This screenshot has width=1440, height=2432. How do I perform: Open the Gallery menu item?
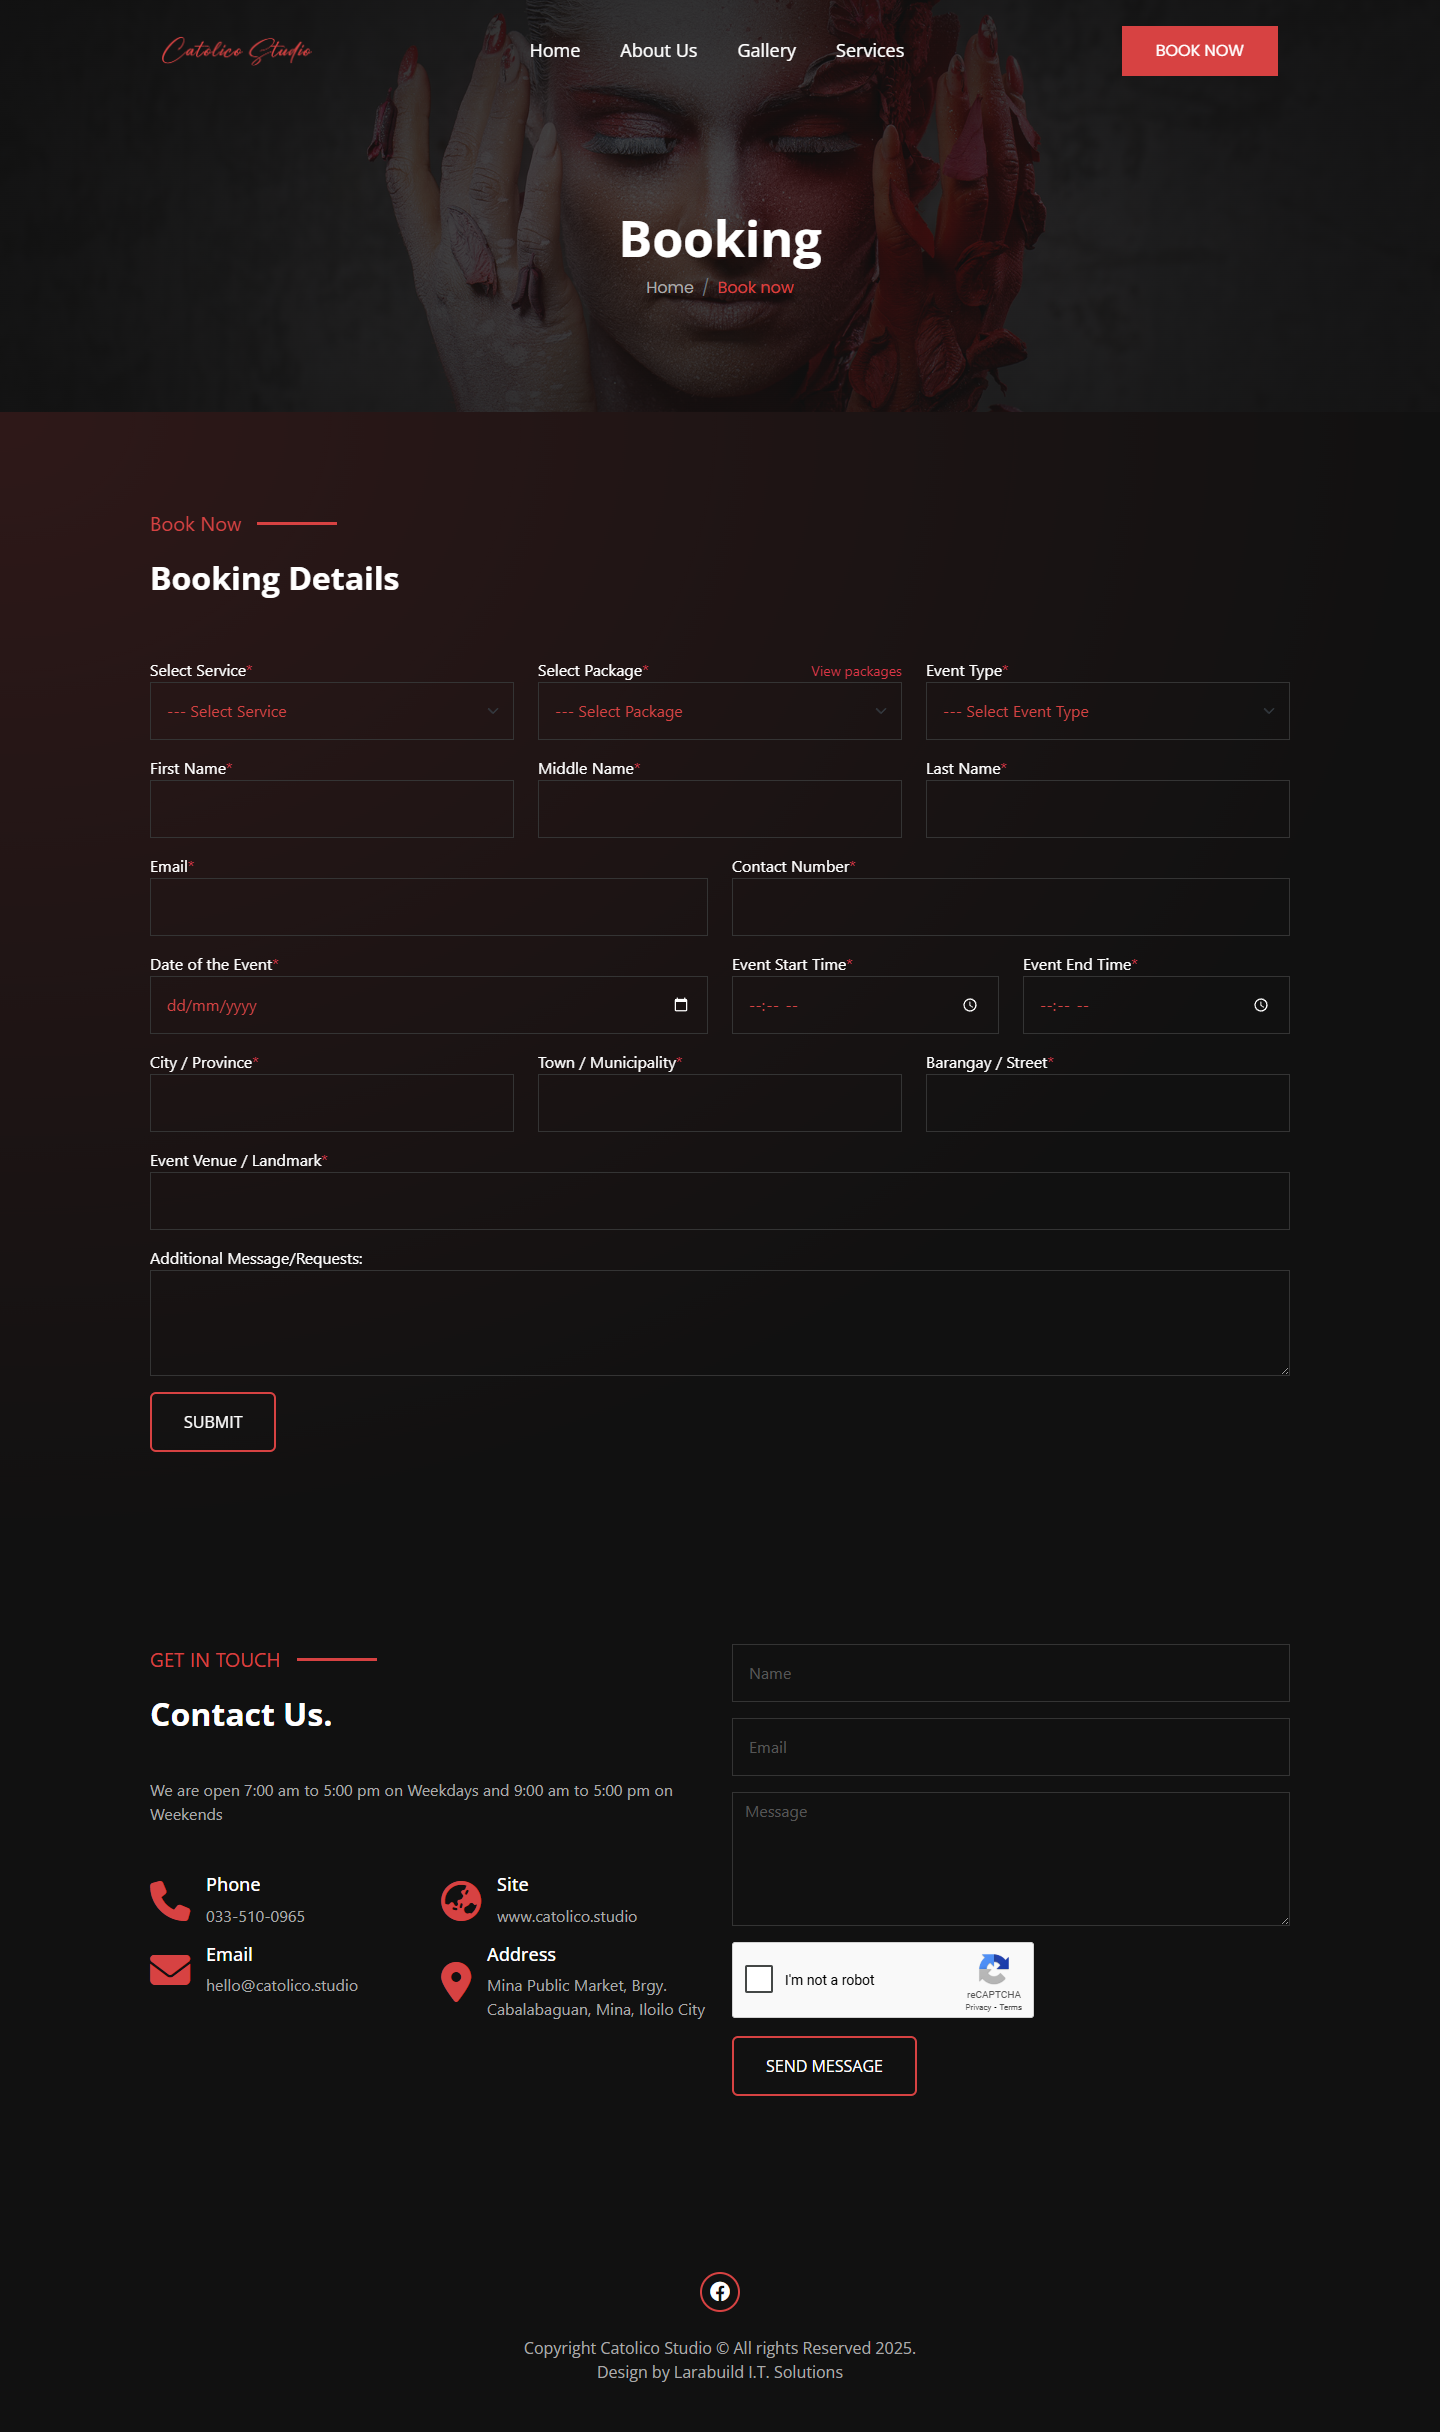click(x=766, y=50)
